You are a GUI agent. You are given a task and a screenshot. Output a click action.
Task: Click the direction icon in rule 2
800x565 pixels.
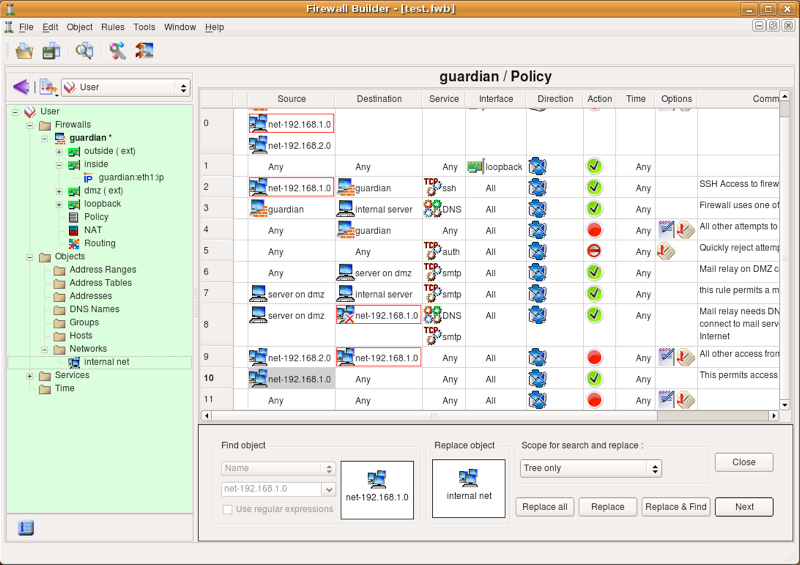(537, 188)
